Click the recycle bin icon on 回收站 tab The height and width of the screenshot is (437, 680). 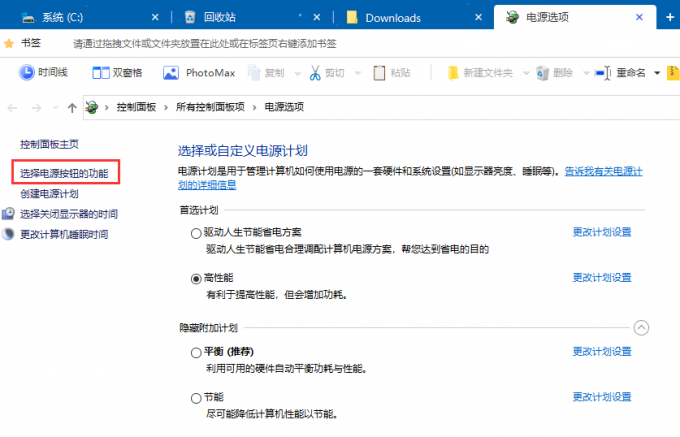coord(190,17)
